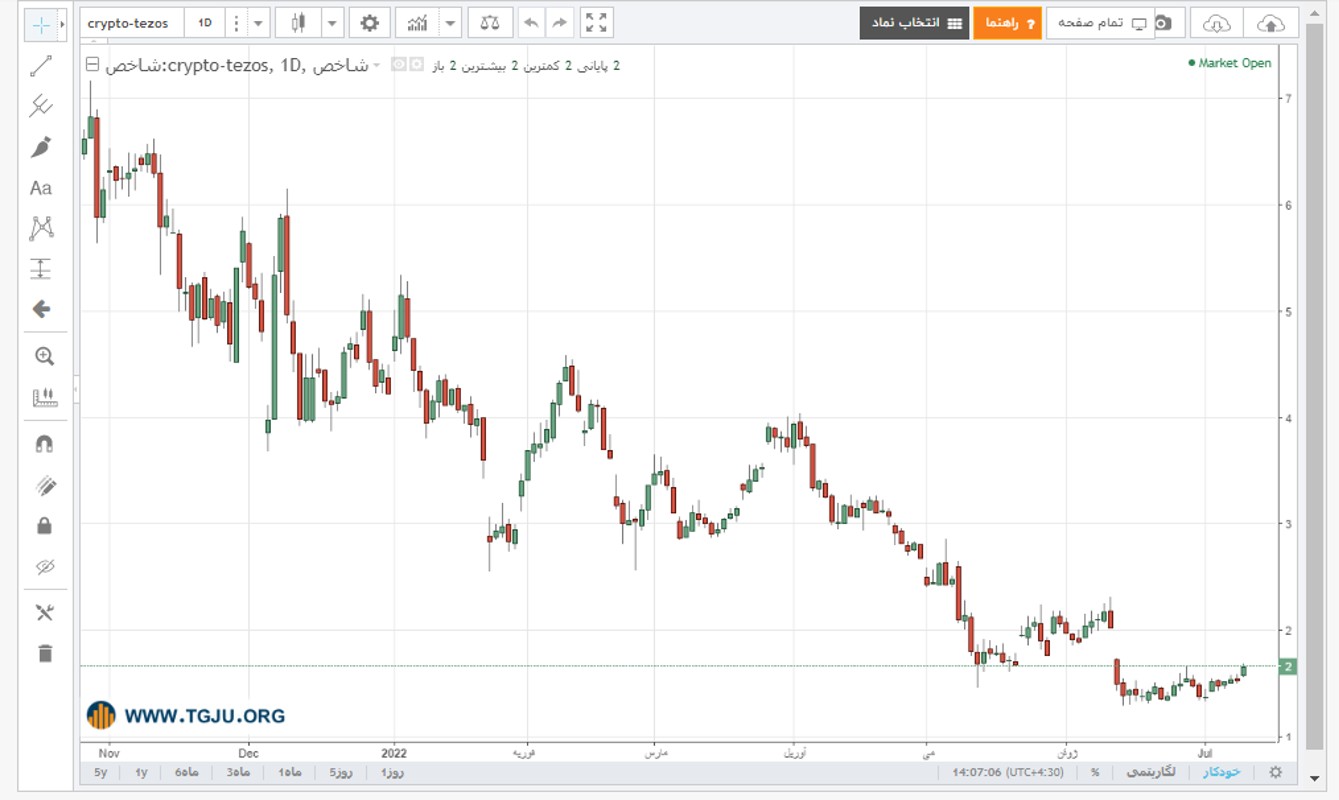Toggle the لگاریتمی logarithmic scale

1150,772
